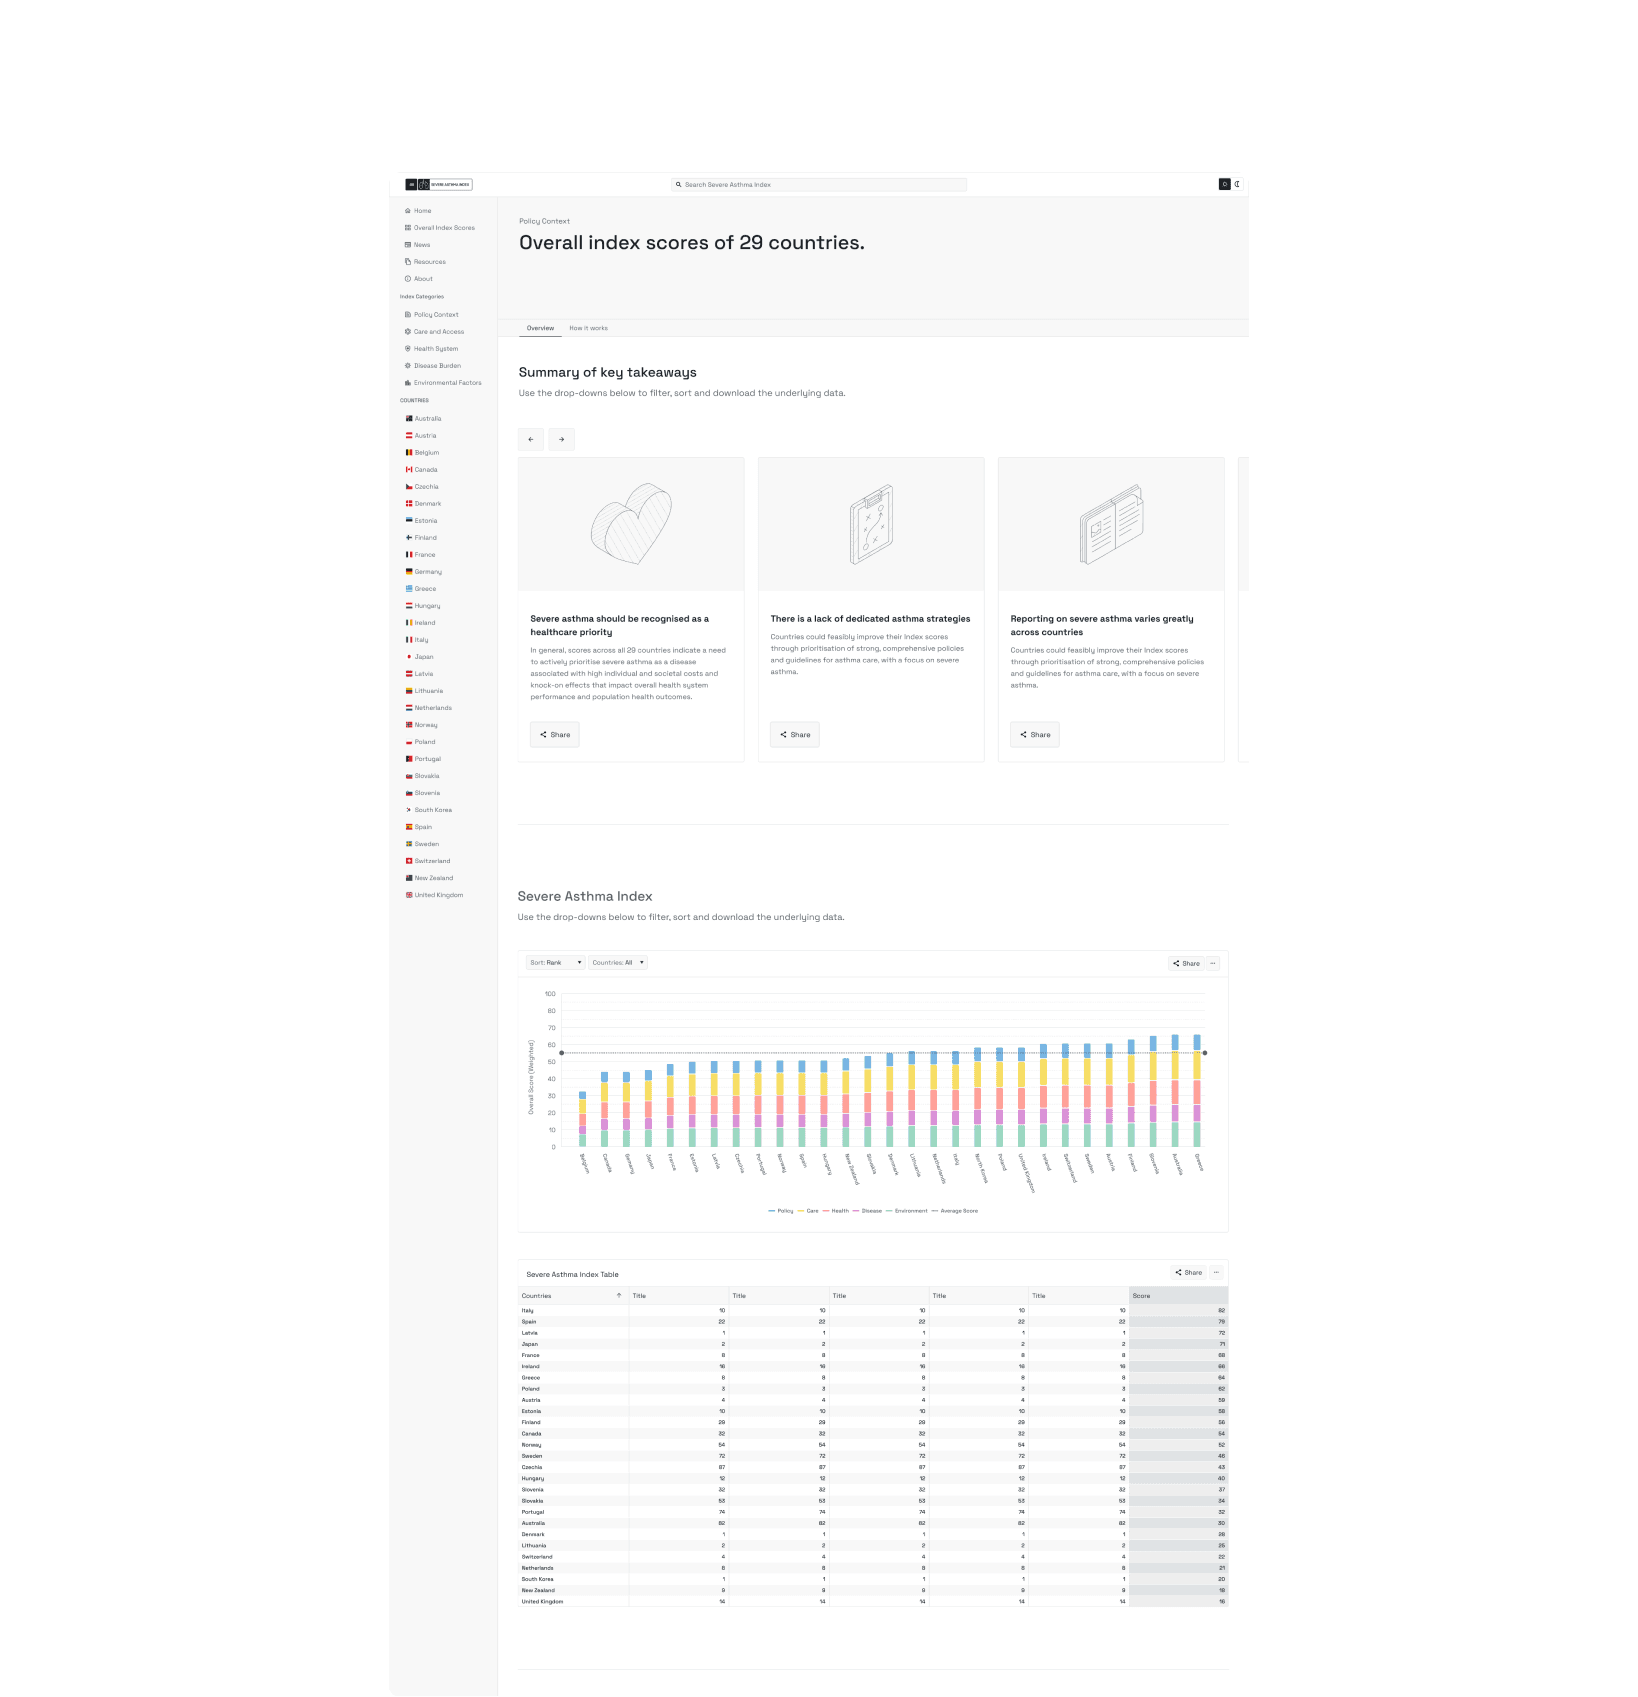The height and width of the screenshot is (1697, 1638).
Task: Click the News icon in the sidebar
Action: pos(408,245)
